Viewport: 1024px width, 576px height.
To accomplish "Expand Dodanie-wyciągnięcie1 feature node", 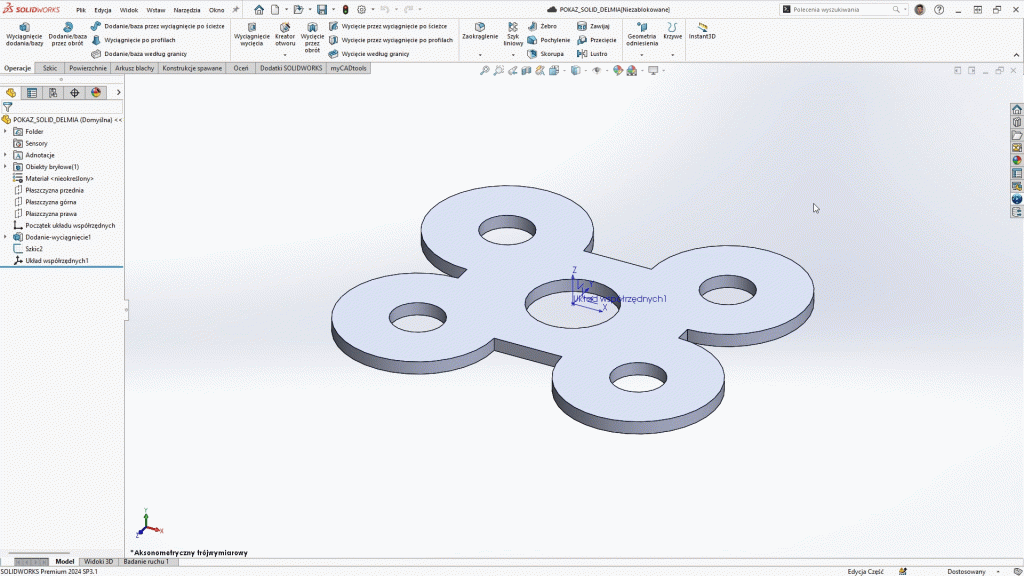I will pos(6,237).
